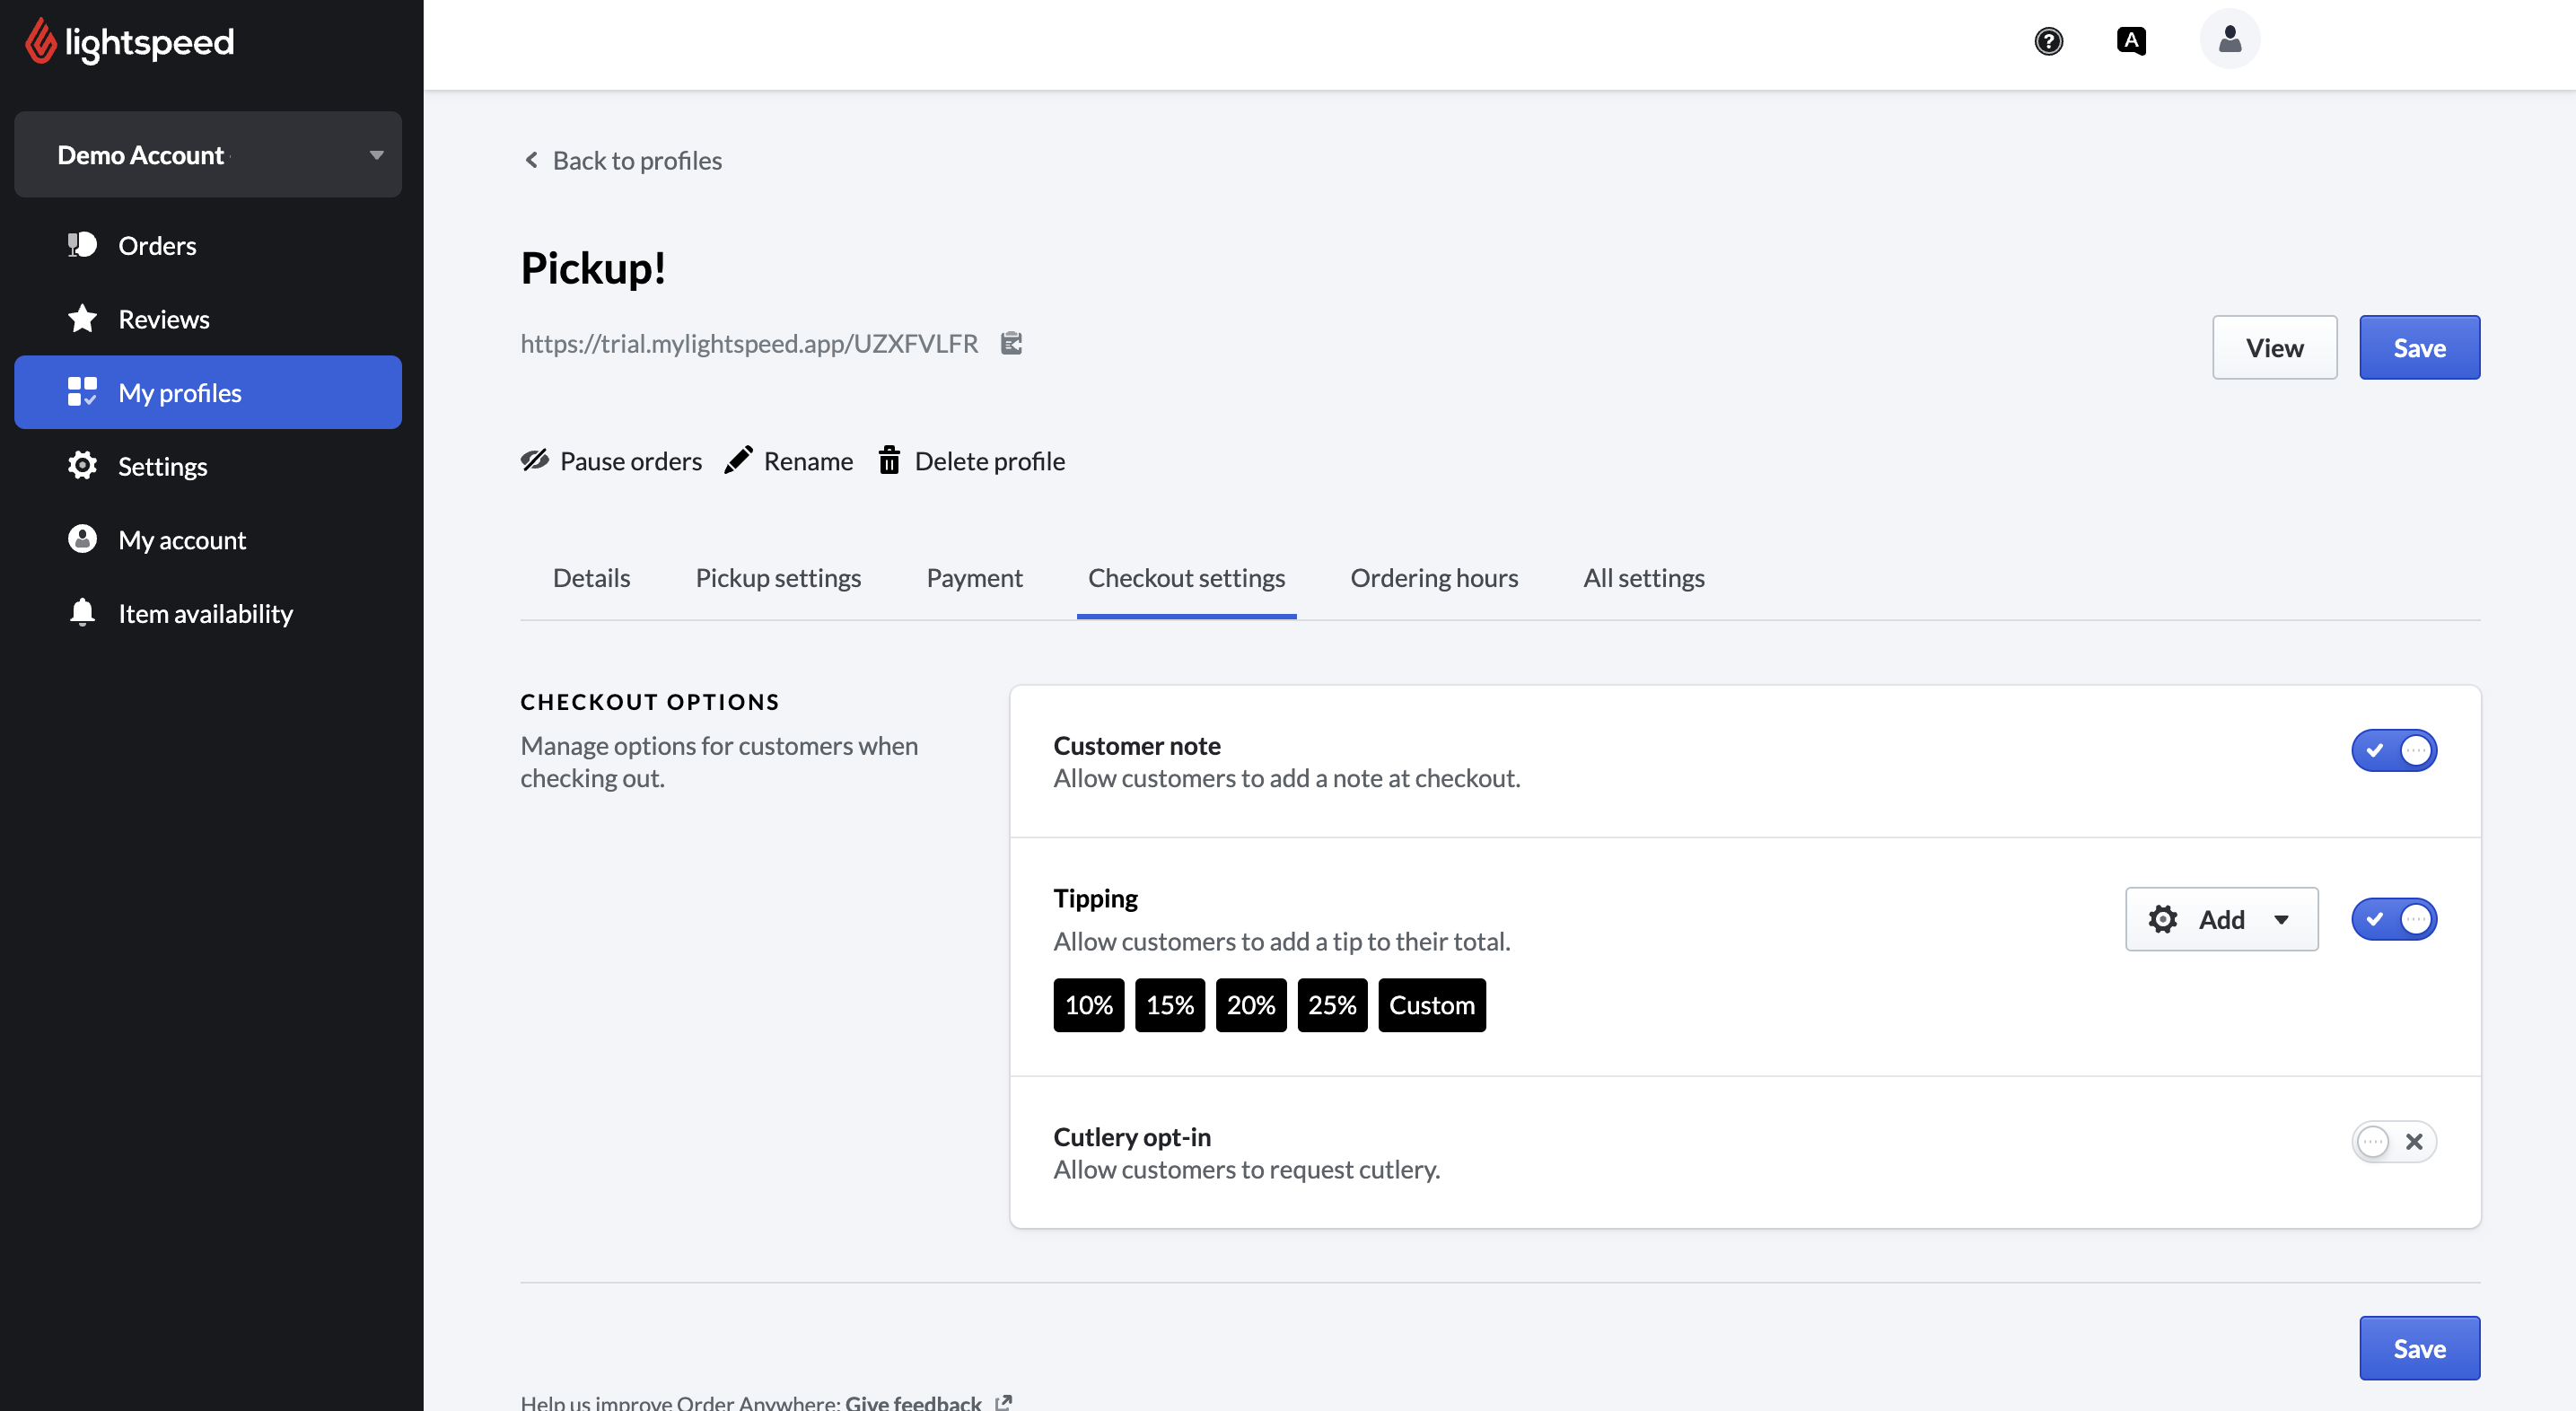Viewport: 2576px width, 1411px height.
Task: Delete the profile using the trash icon
Action: (889, 460)
